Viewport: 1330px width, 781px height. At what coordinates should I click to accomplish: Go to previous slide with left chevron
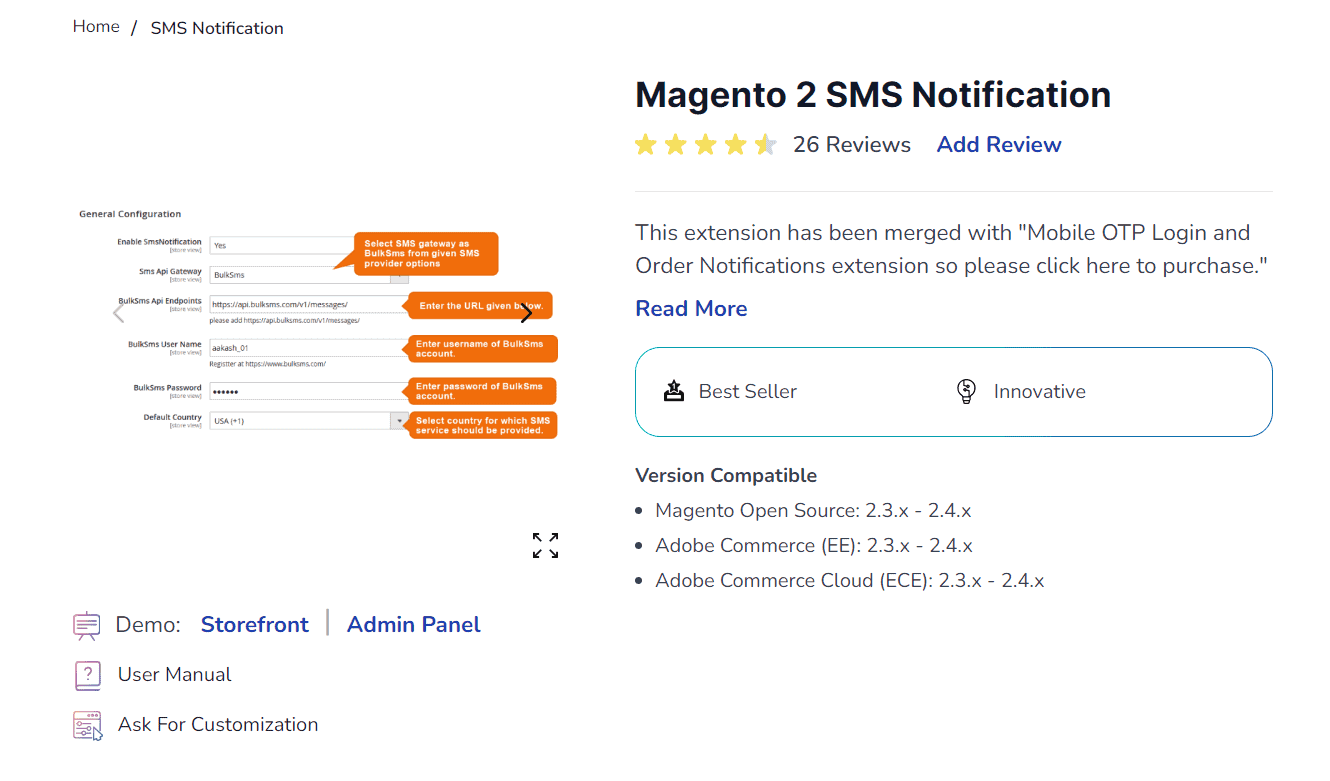tap(117, 312)
